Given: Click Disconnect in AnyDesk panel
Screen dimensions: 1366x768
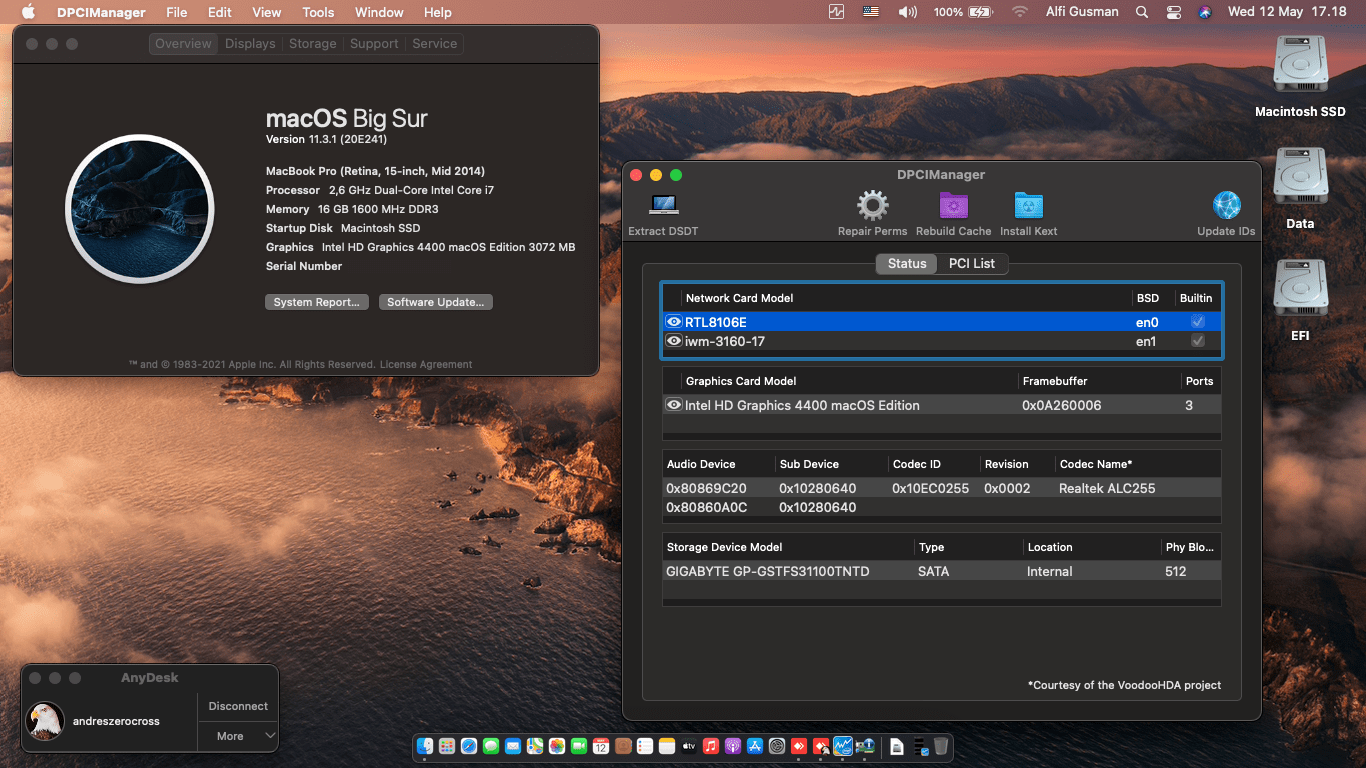Looking at the screenshot, I should 238,706.
